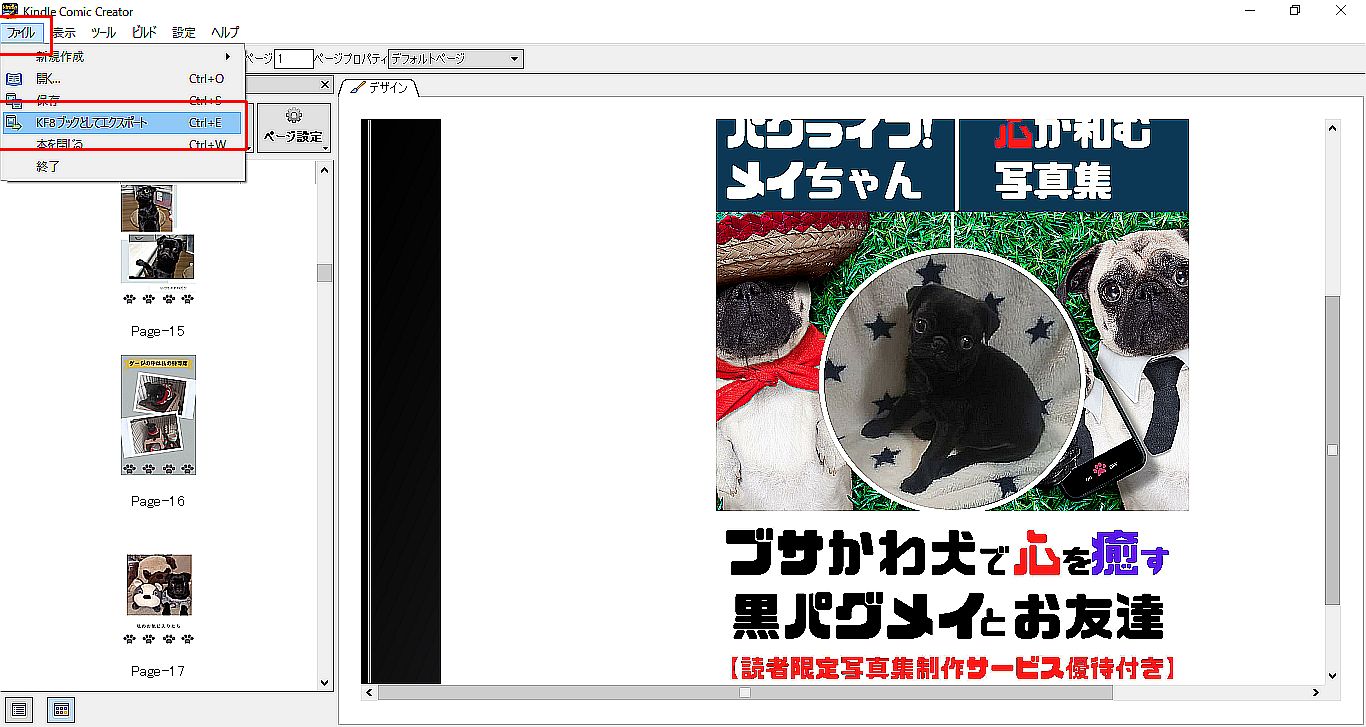1366x727 pixels.
Task: Click thumbnail panel scroll-up arrow
Action: point(324,168)
